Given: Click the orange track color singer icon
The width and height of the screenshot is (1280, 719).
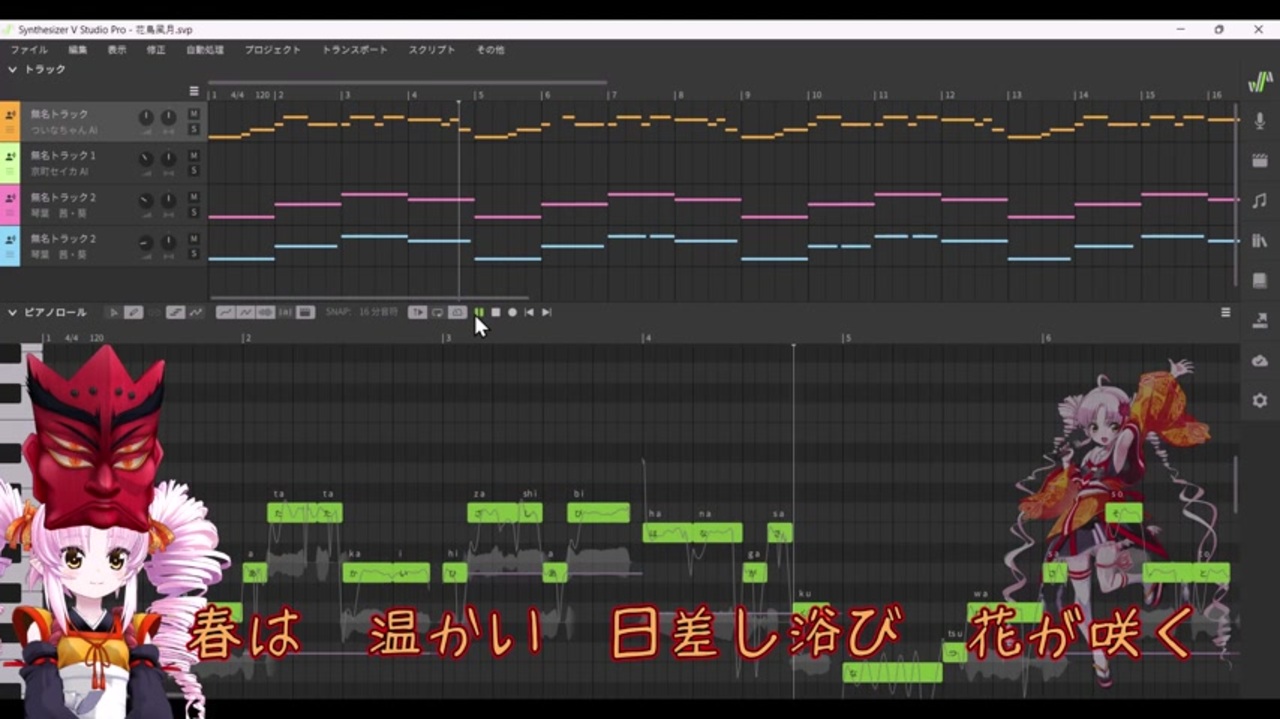Looking at the screenshot, I should point(10,116).
